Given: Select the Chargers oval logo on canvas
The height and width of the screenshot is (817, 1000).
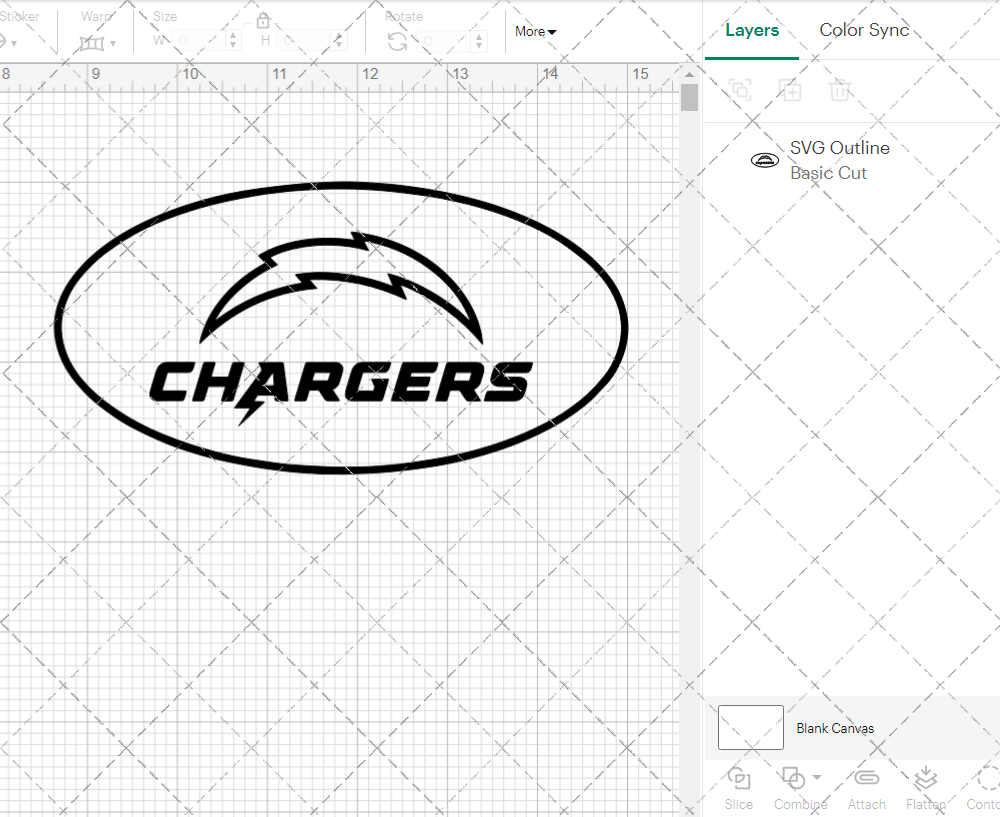Looking at the screenshot, I should tap(341, 328).
